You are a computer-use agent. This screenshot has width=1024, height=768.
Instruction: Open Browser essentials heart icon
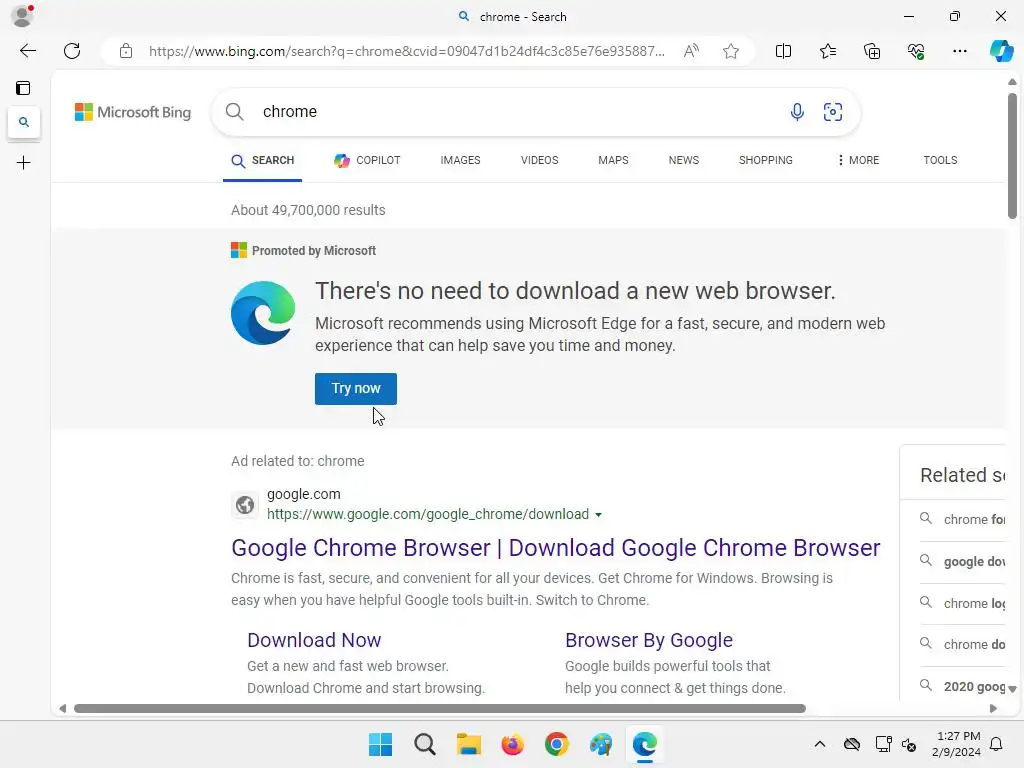[x=916, y=51]
